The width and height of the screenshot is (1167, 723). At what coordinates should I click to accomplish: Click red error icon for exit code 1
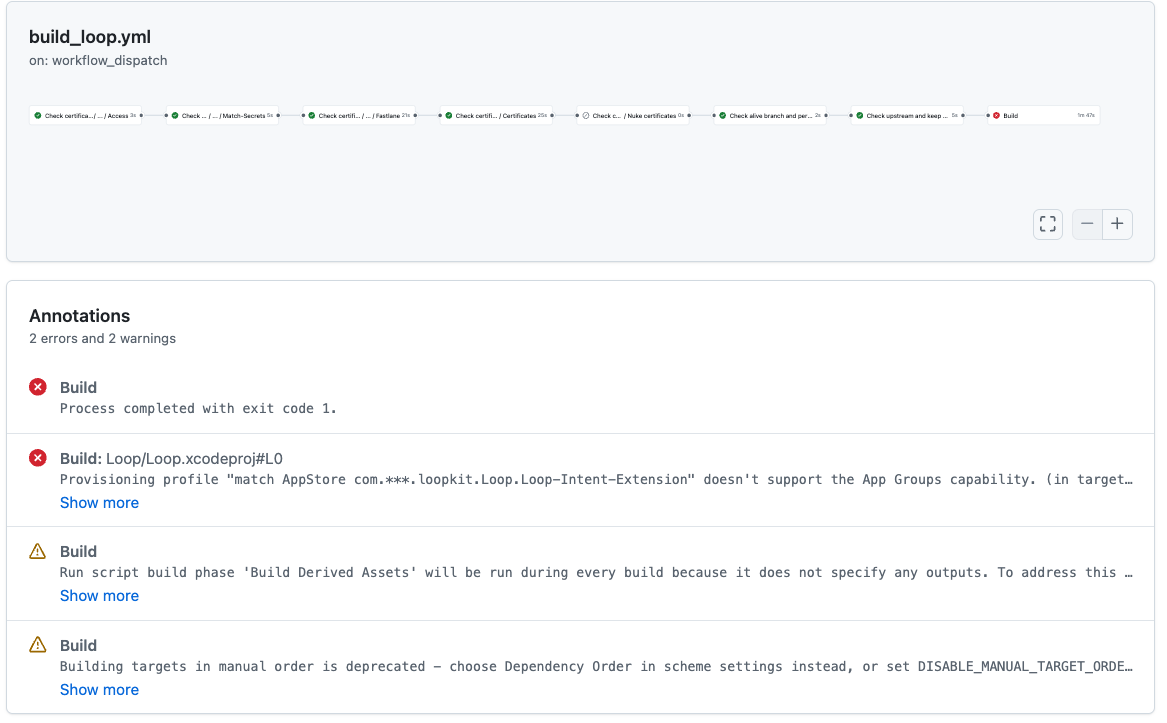pyautogui.click(x=38, y=387)
